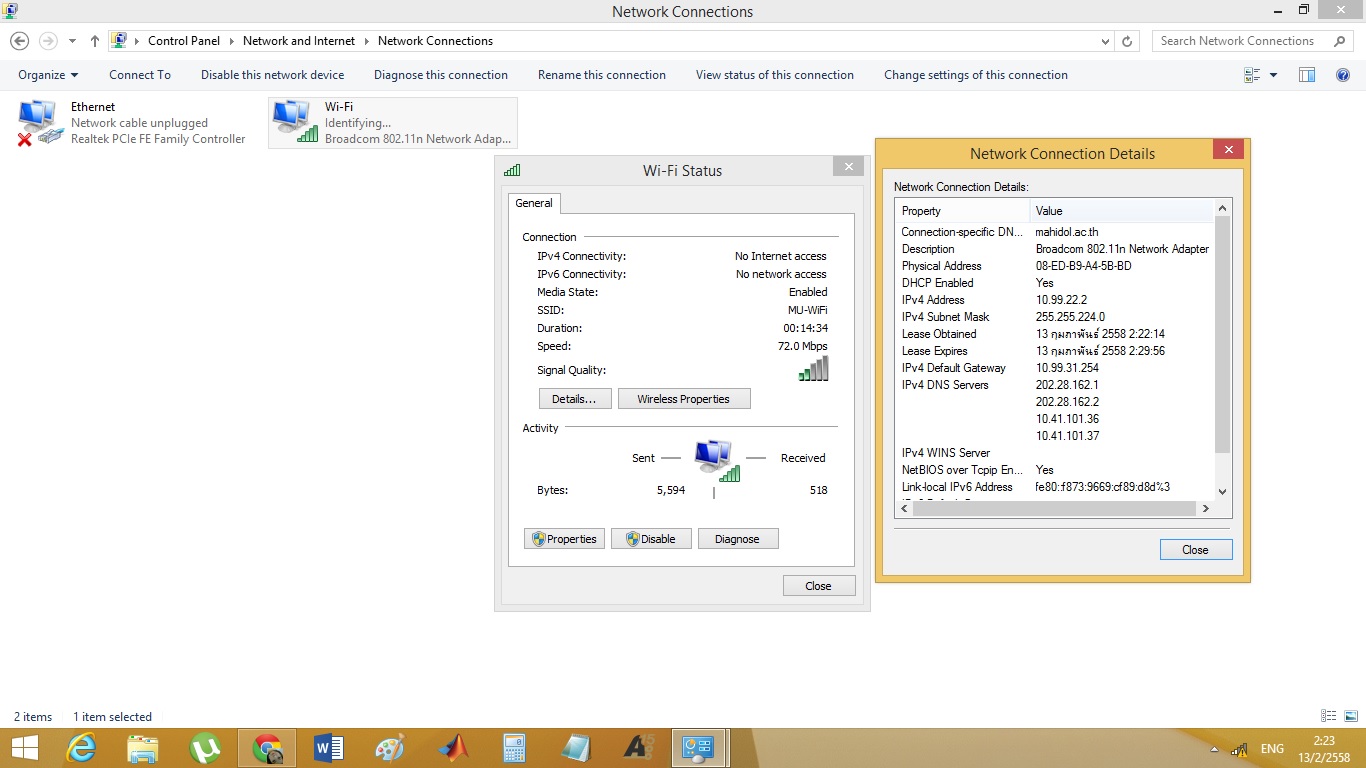Click Diagnose this connection in toolbar
The image size is (1366, 768).
coord(440,75)
